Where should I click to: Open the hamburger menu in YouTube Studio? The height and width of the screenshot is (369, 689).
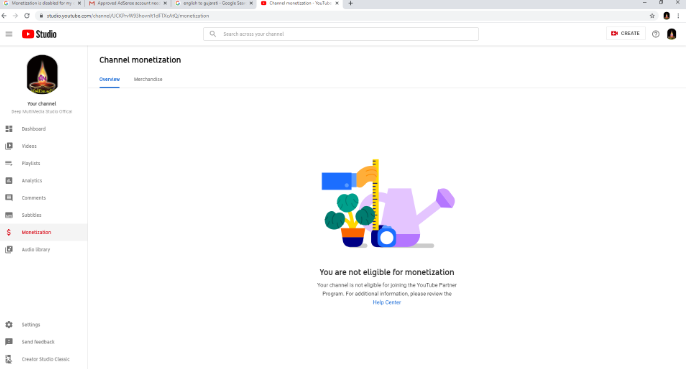pos(9,34)
